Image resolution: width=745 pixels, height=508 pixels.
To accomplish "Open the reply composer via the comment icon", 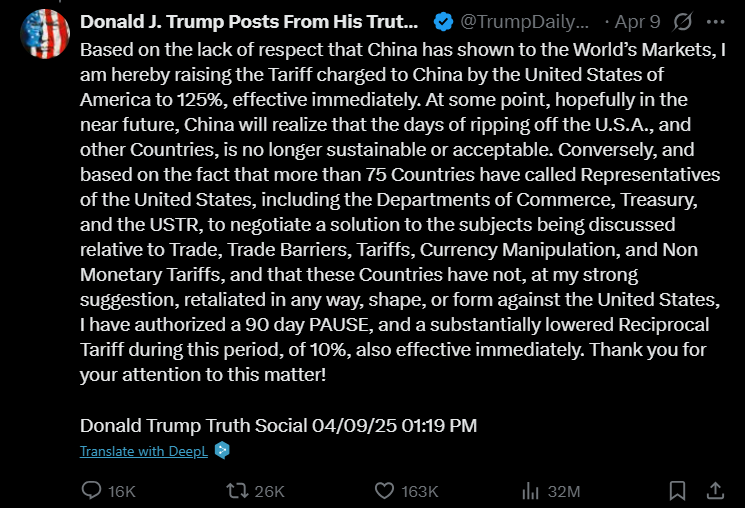I will pyautogui.click(x=91, y=490).
